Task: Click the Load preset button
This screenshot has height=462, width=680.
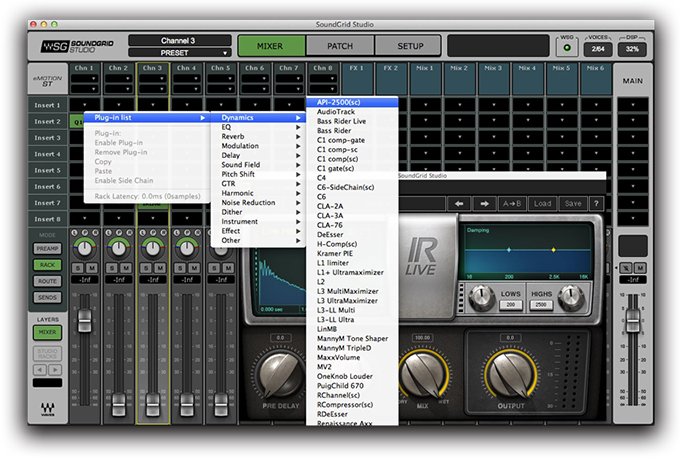Action: [x=543, y=203]
